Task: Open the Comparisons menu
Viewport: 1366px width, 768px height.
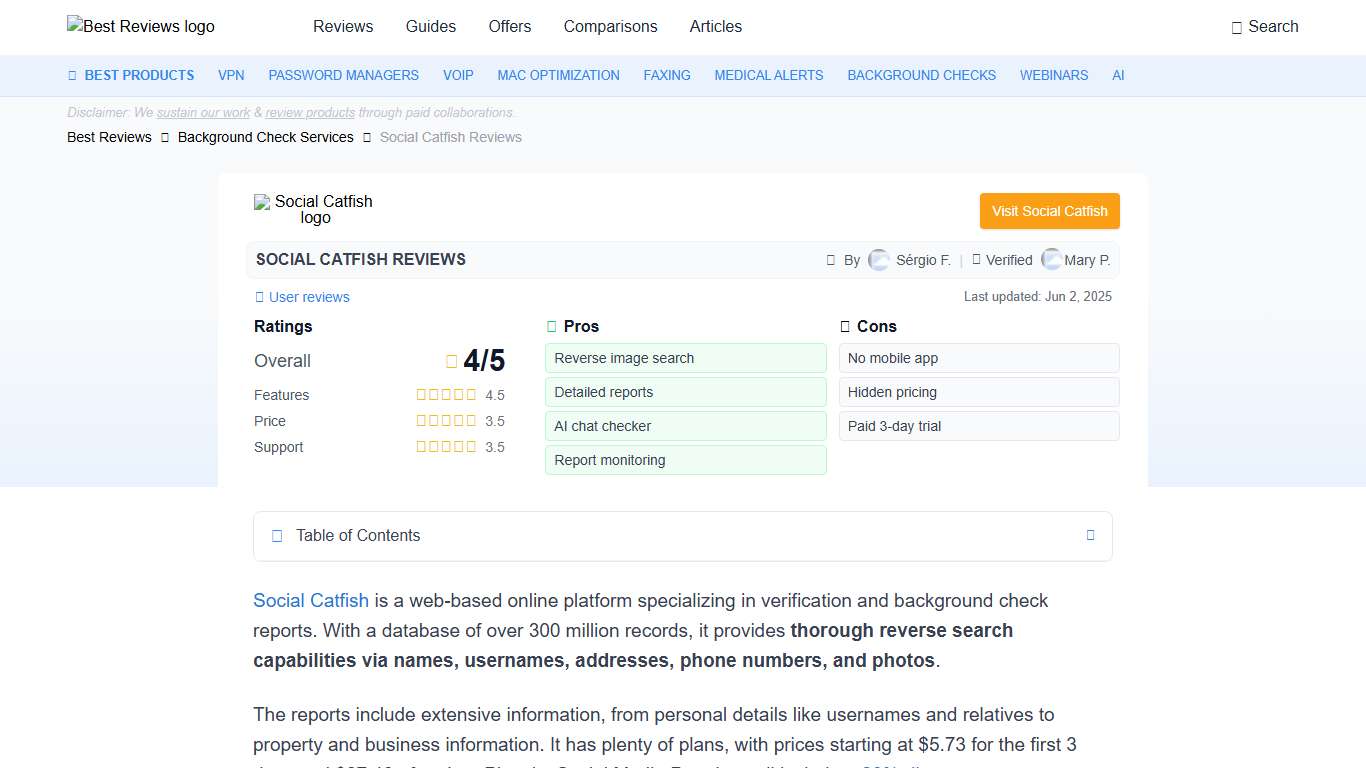Action: 610,27
